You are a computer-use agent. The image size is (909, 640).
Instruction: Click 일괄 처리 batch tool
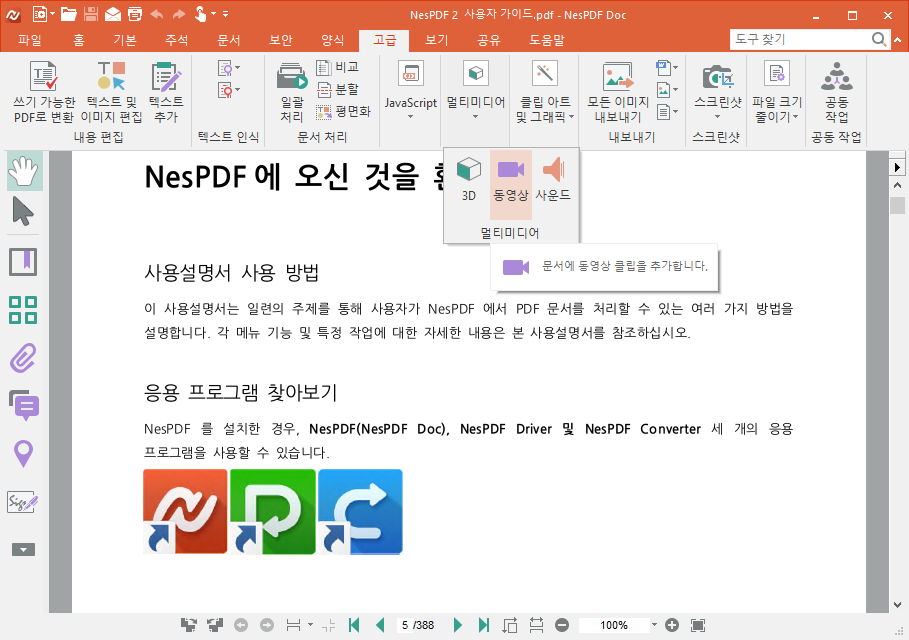pos(292,92)
